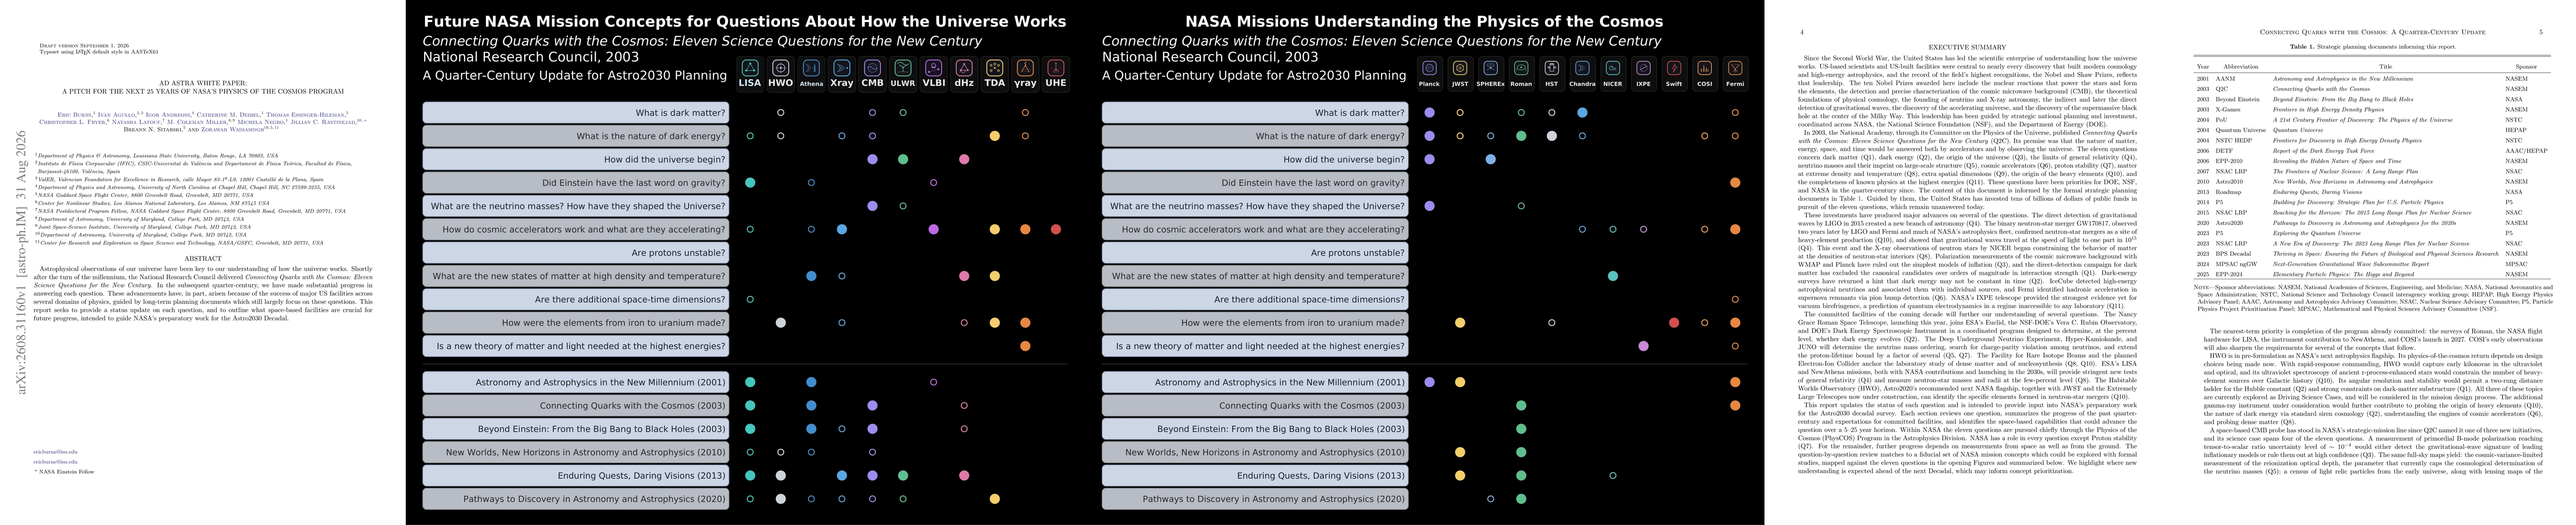Click author name Igor Andreoni
The height and width of the screenshot is (525, 2576).
(170, 116)
